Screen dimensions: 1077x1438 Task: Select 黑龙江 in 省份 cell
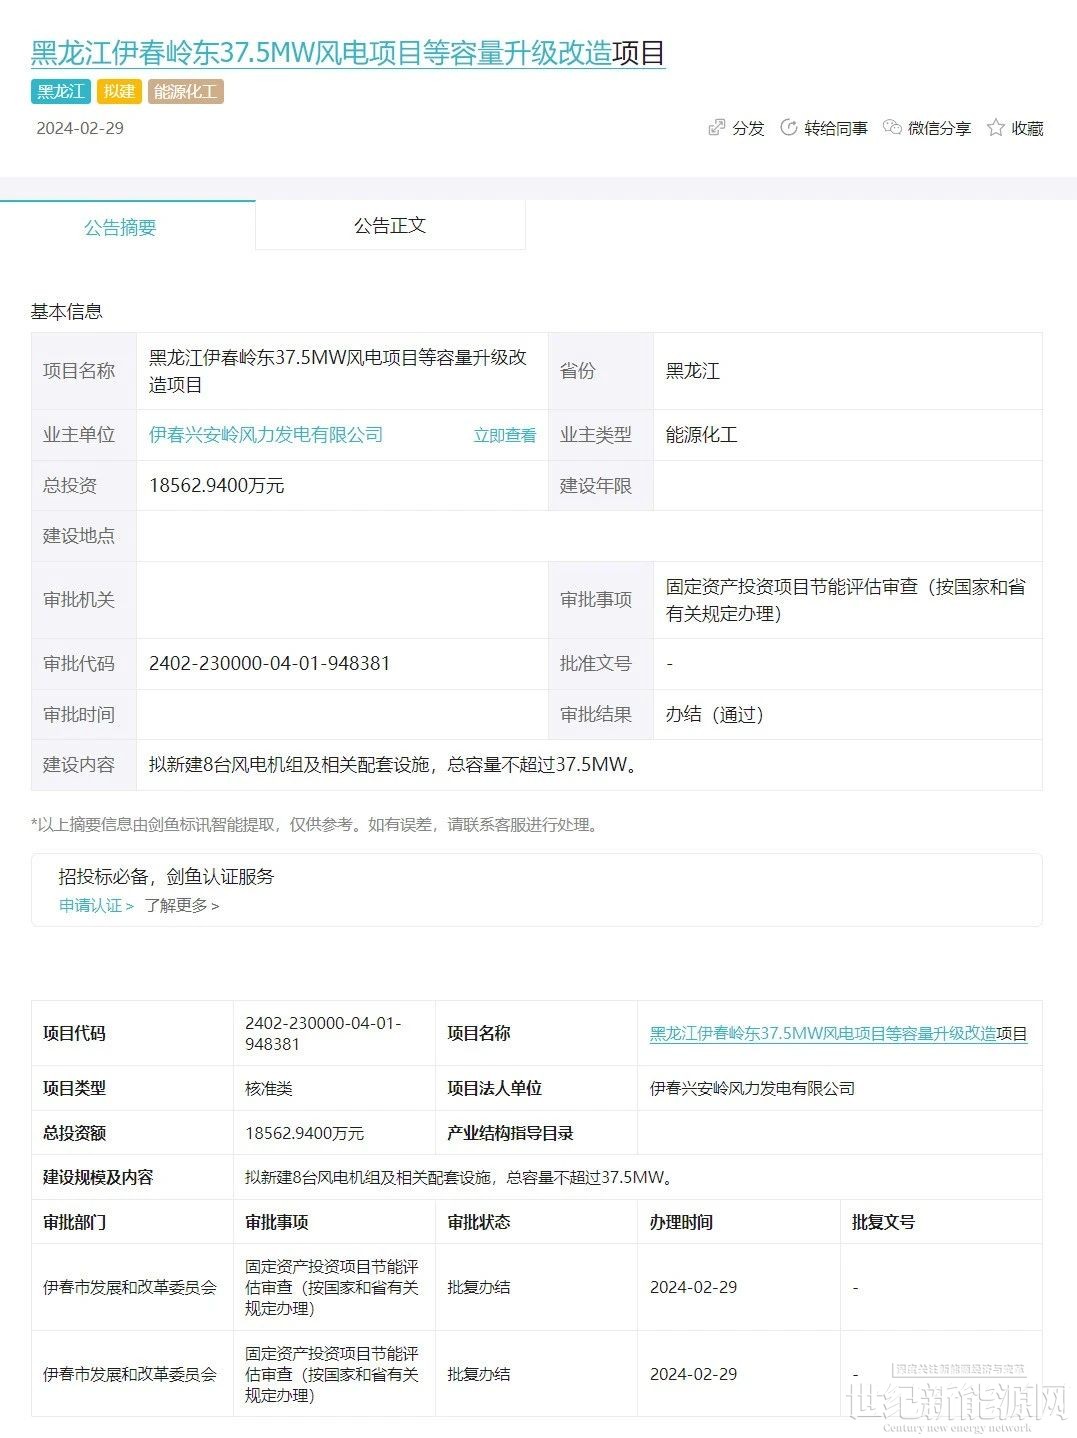693,371
